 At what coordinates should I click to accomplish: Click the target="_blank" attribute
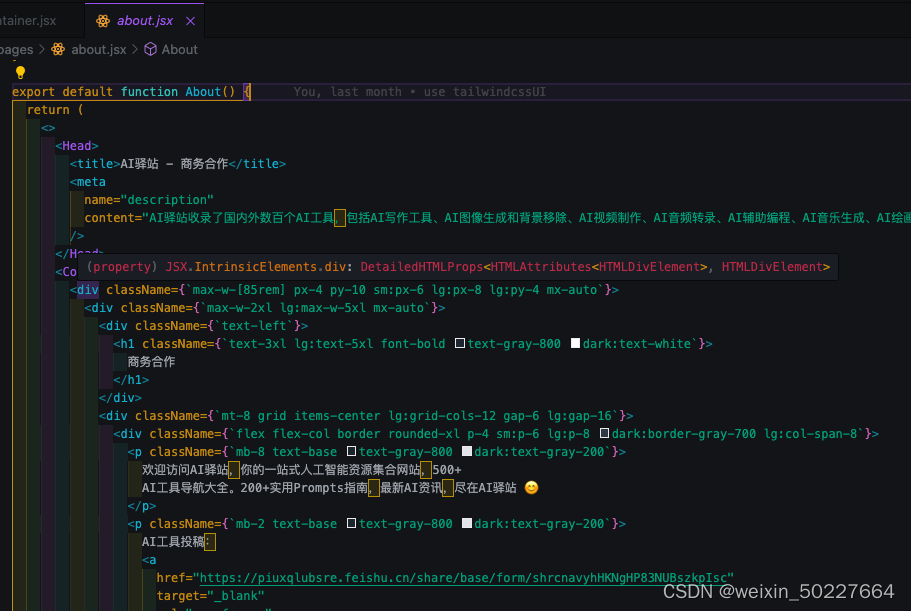(x=210, y=596)
